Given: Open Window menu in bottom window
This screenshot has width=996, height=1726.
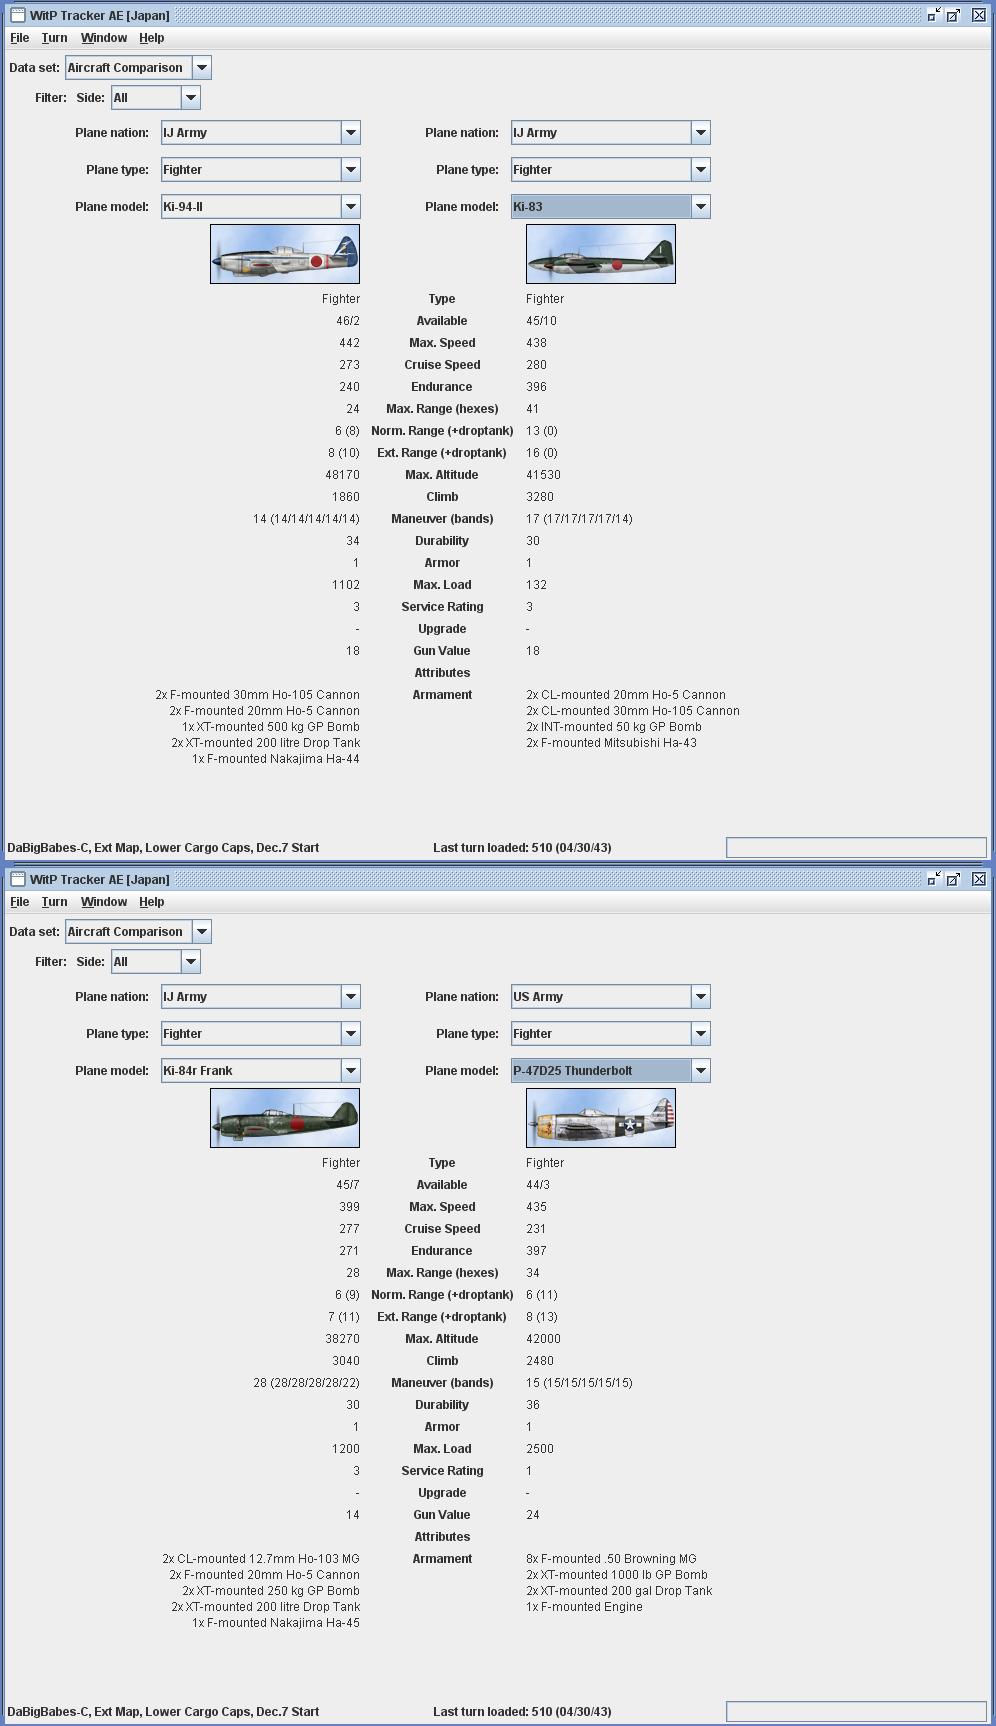Looking at the screenshot, I should pyautogui.click(x=104, y=902).
